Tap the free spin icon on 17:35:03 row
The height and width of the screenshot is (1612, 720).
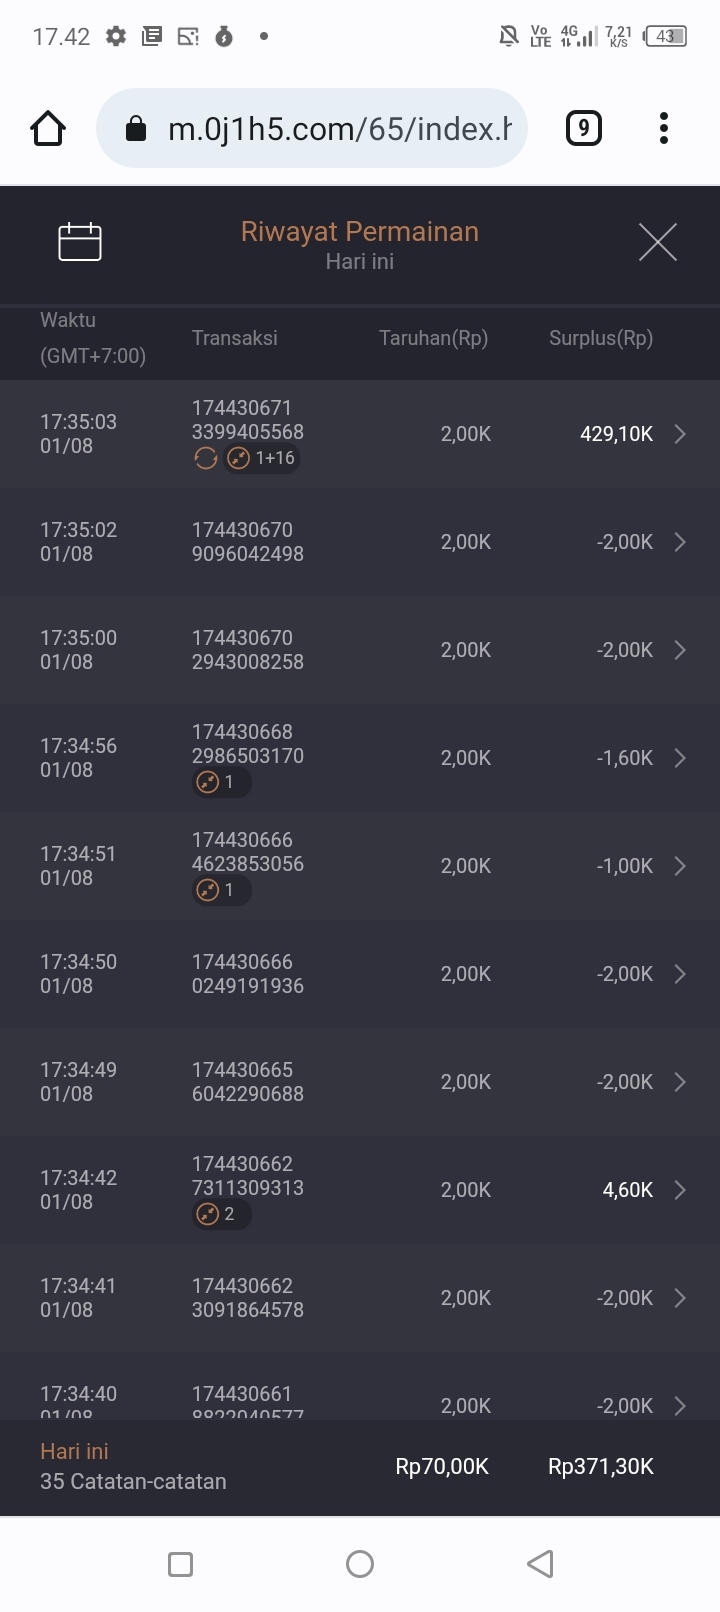205,459
